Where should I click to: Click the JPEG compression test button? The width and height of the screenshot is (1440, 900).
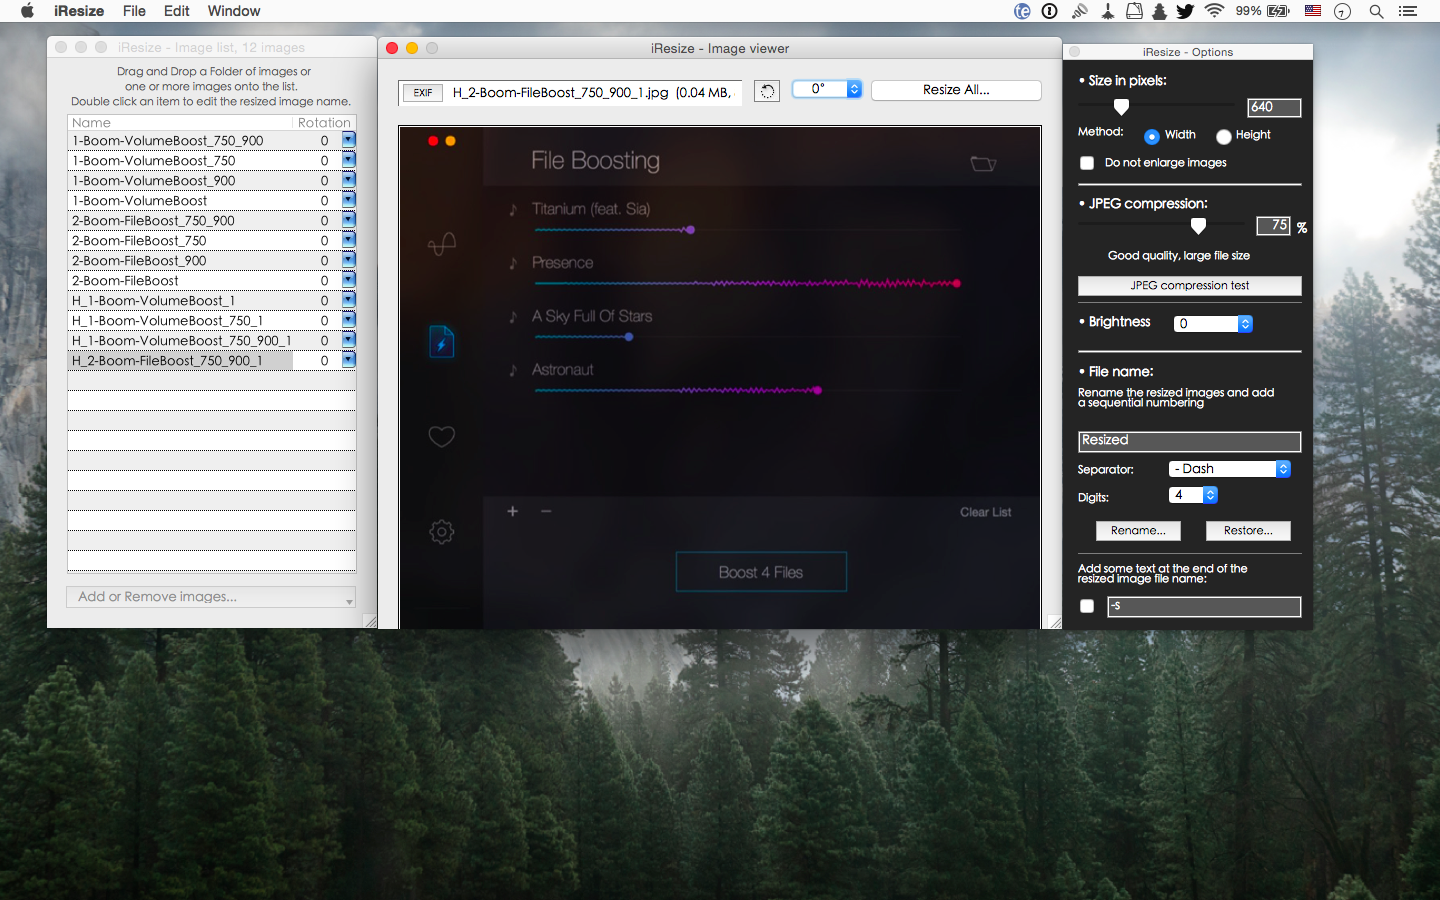click(1189, 286)
